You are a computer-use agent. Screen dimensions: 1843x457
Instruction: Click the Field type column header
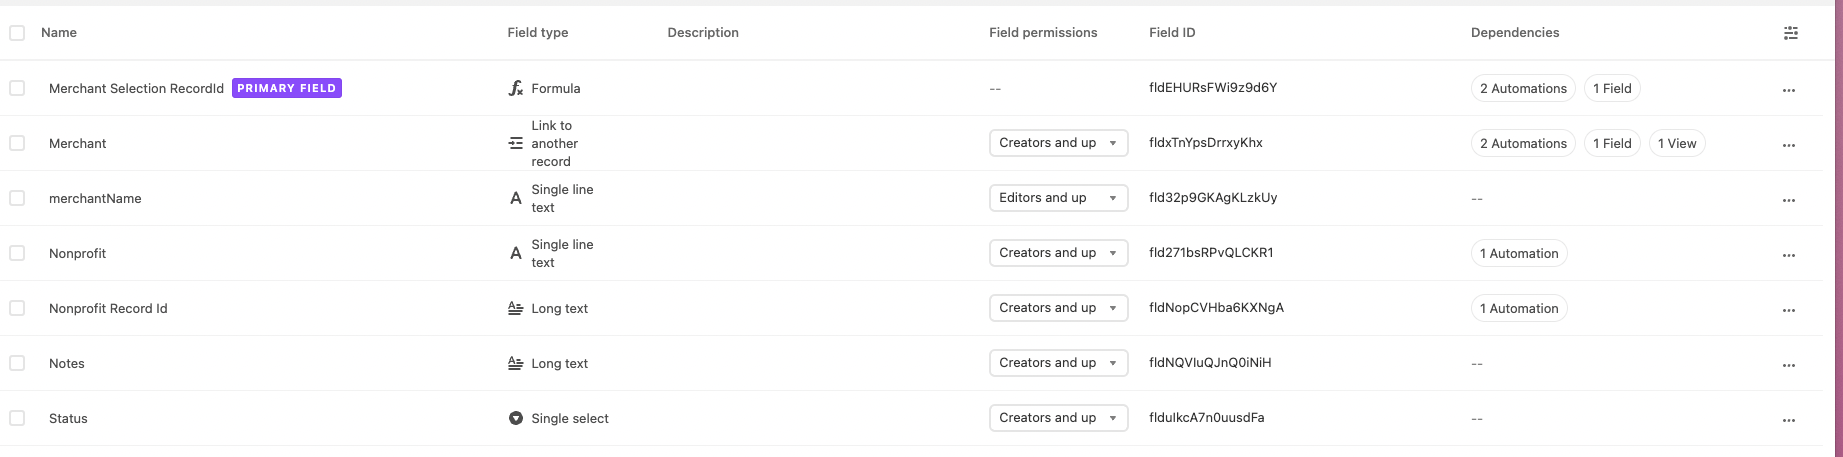pos(538,33)
